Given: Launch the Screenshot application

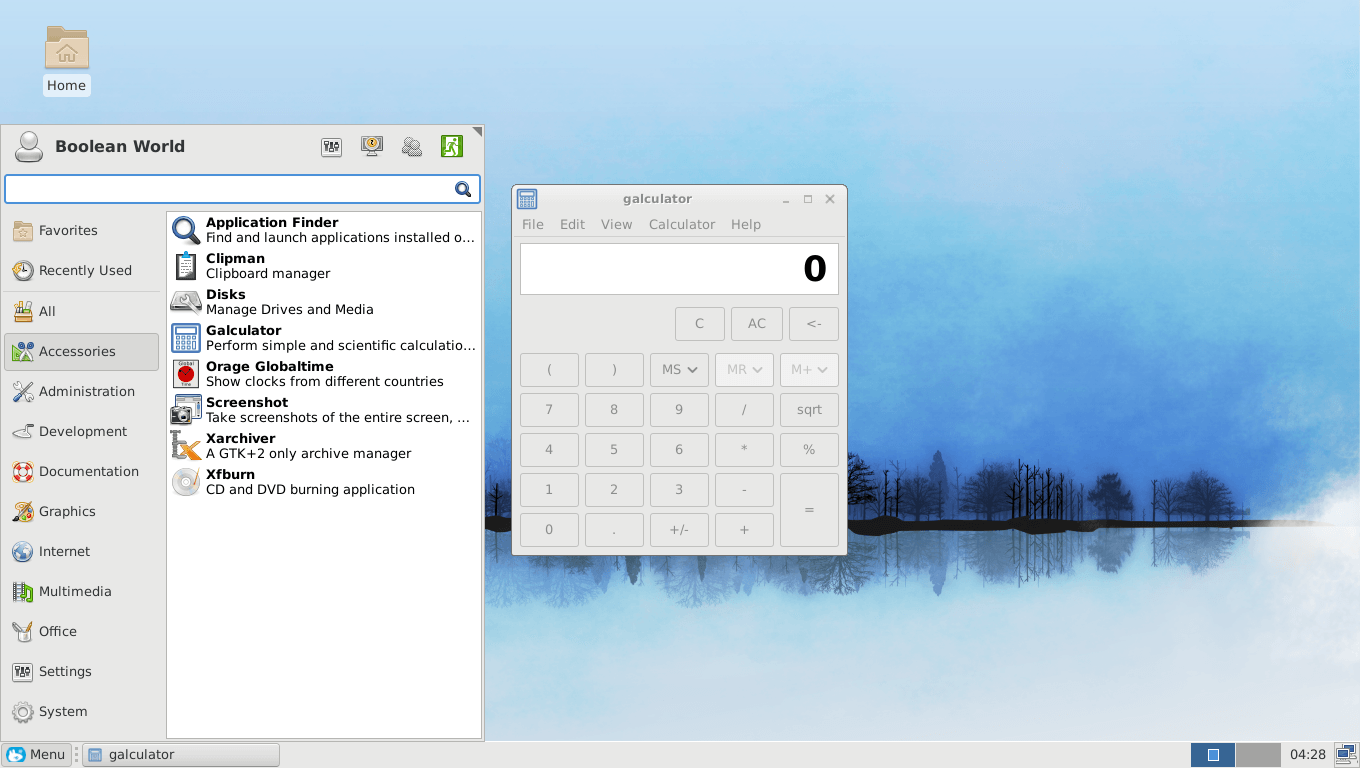Looking at the screenshot, I should pyautogui.click(x=324, y=410).
